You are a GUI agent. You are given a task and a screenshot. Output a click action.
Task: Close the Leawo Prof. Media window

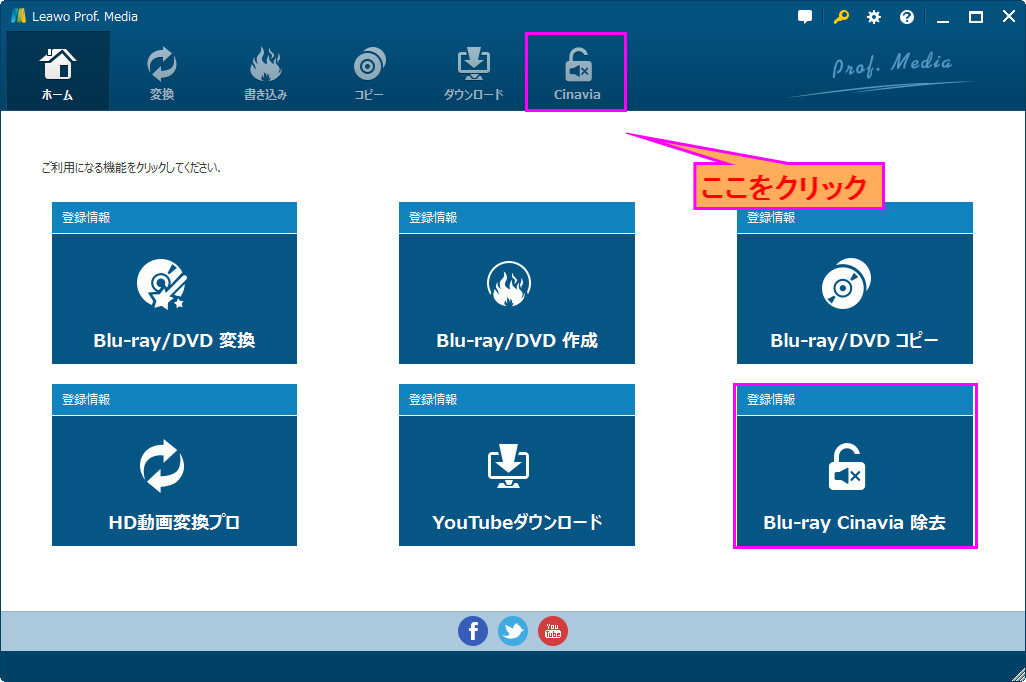pyautogui.click(x=1009, y=17)
